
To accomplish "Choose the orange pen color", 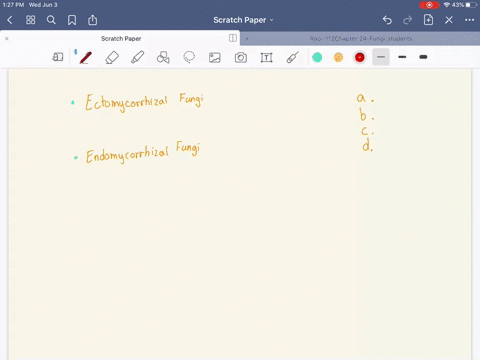I will (x=338, y=57).
